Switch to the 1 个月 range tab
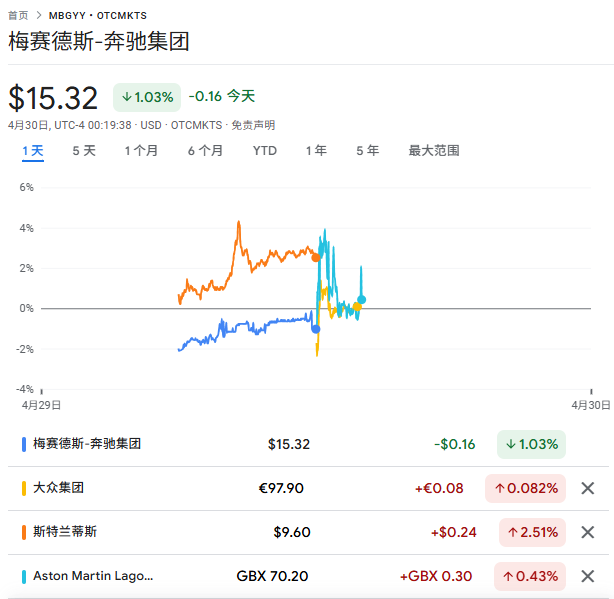Viewport: 614px width, 599px height. pyautogui.click(x=141, y=151)
